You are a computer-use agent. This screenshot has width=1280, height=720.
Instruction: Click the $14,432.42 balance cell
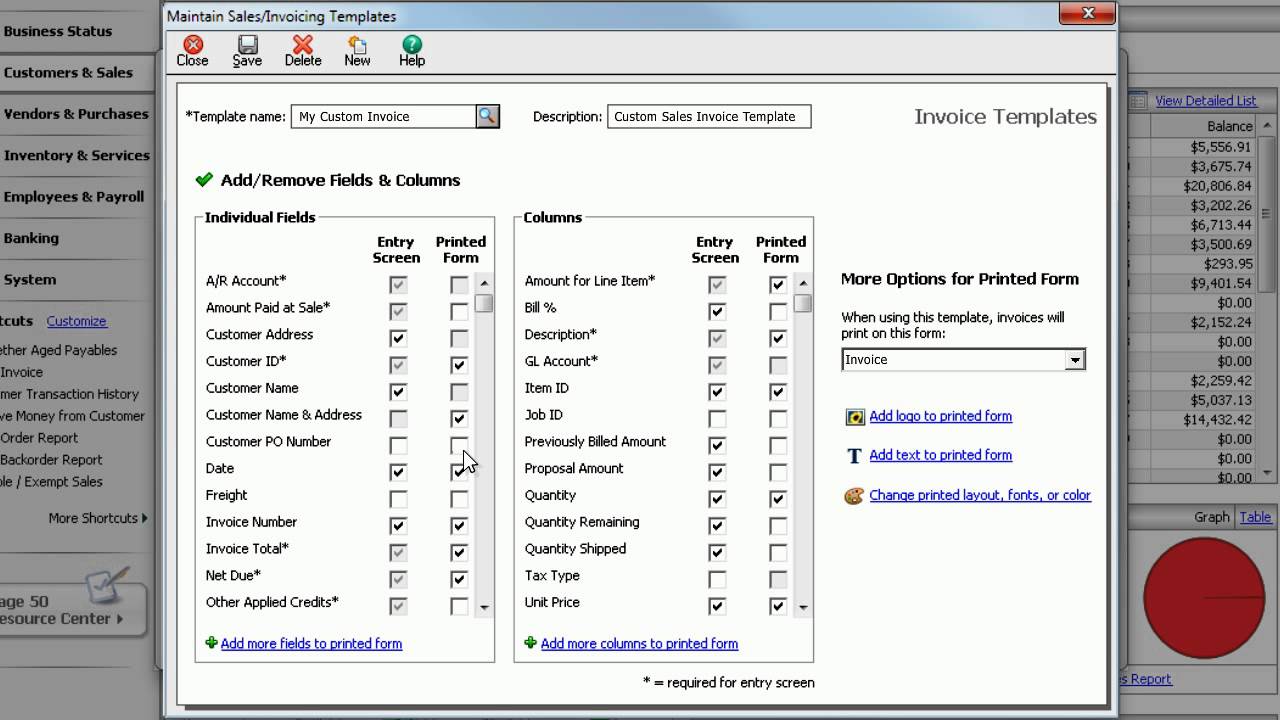point(1204,420)
